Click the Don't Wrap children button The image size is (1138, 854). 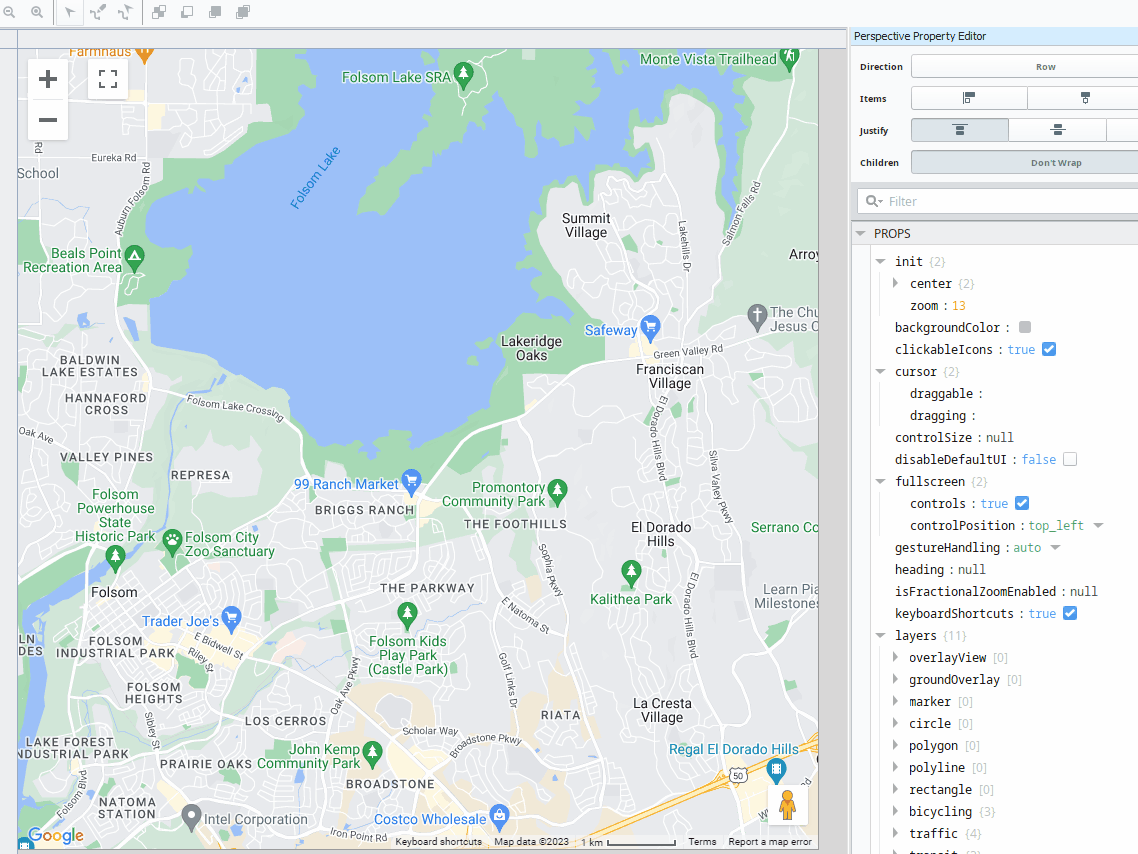(x=1025, y=163)
